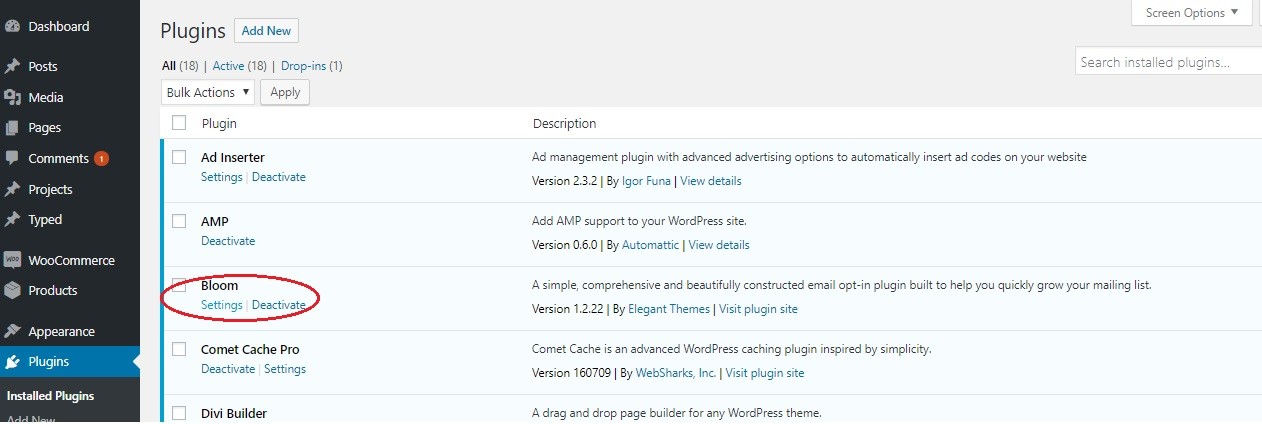The image size is (1262, 424).
Task: Click the Plugins plug icon
Action: 13,362
